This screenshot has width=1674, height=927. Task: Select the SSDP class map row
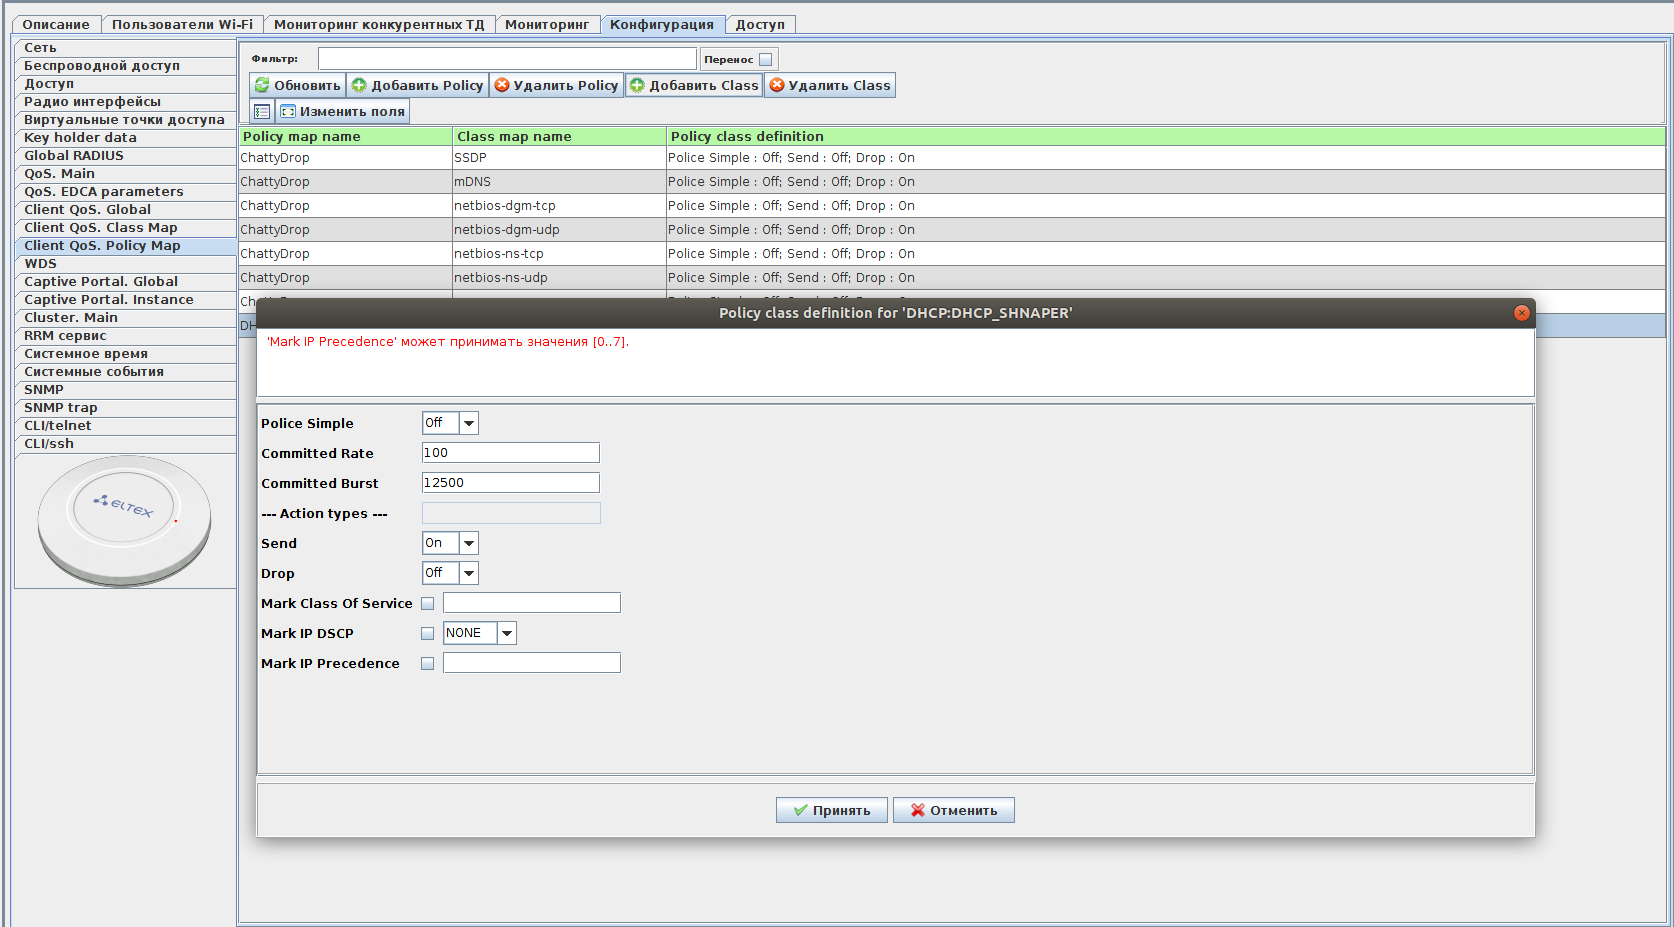coord(953,158)
